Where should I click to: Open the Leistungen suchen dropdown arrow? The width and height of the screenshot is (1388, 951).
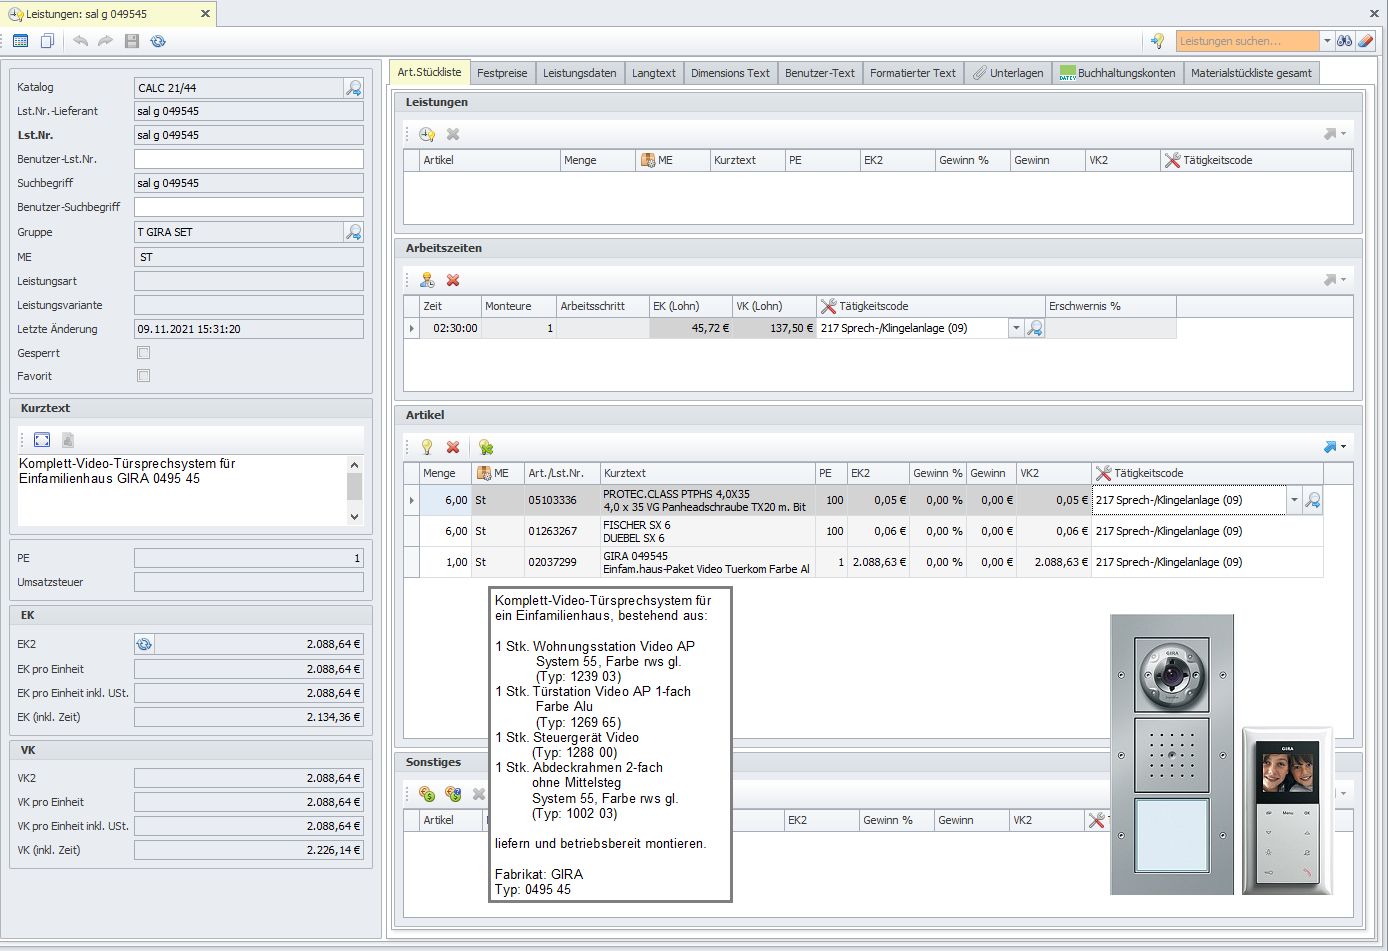pyautogui.click(x=1327, y=41)
